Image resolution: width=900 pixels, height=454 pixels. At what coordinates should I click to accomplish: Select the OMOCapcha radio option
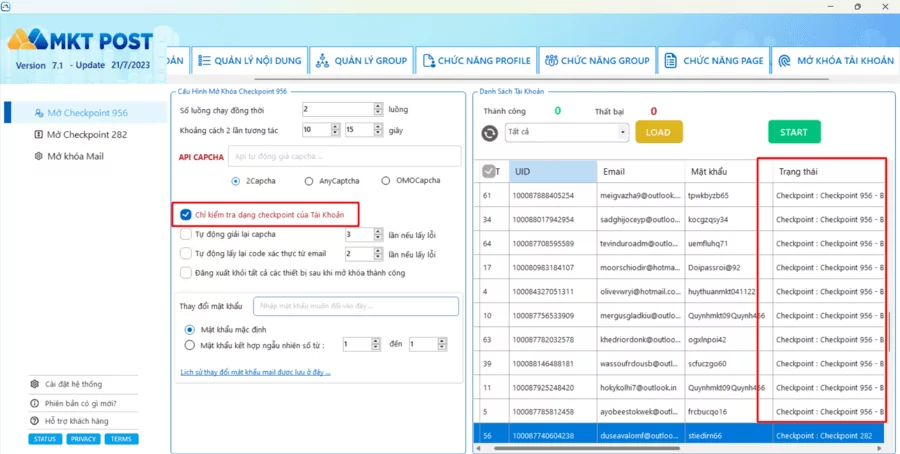385,181
